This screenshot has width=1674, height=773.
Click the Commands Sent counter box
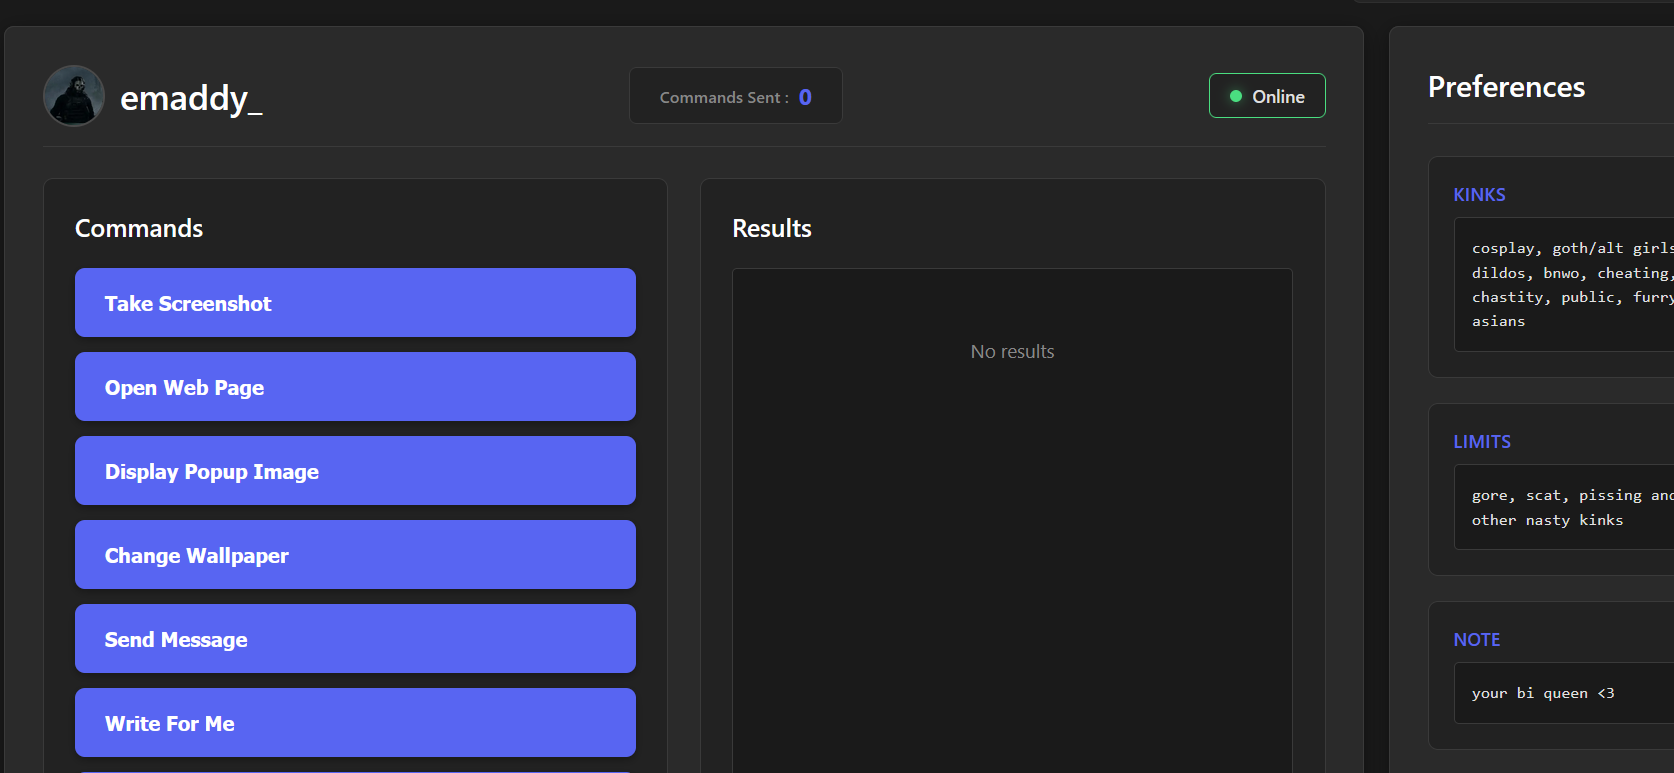[735, 97]
